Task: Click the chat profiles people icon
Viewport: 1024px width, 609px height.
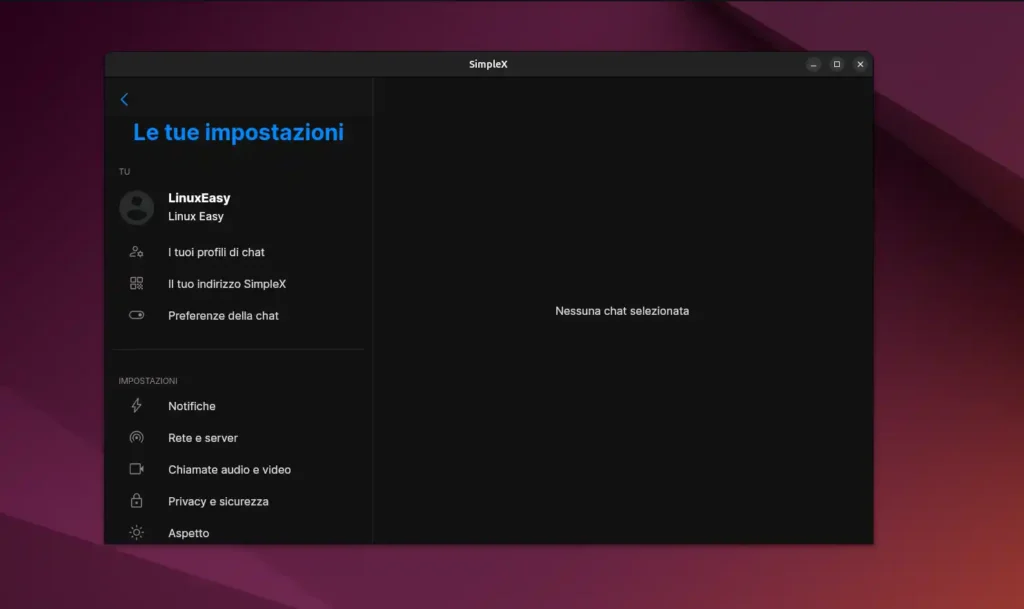Action: pyautogui.click(x=136, y=252)
